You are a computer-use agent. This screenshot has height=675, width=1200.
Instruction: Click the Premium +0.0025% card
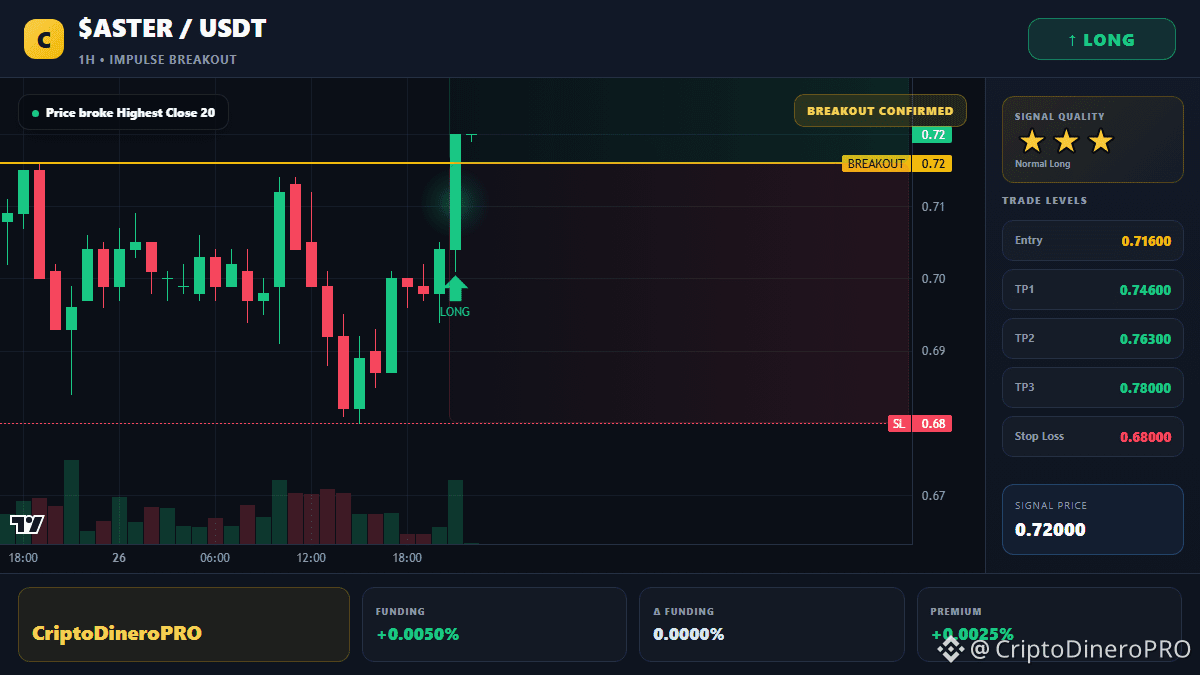(1049, 624)
